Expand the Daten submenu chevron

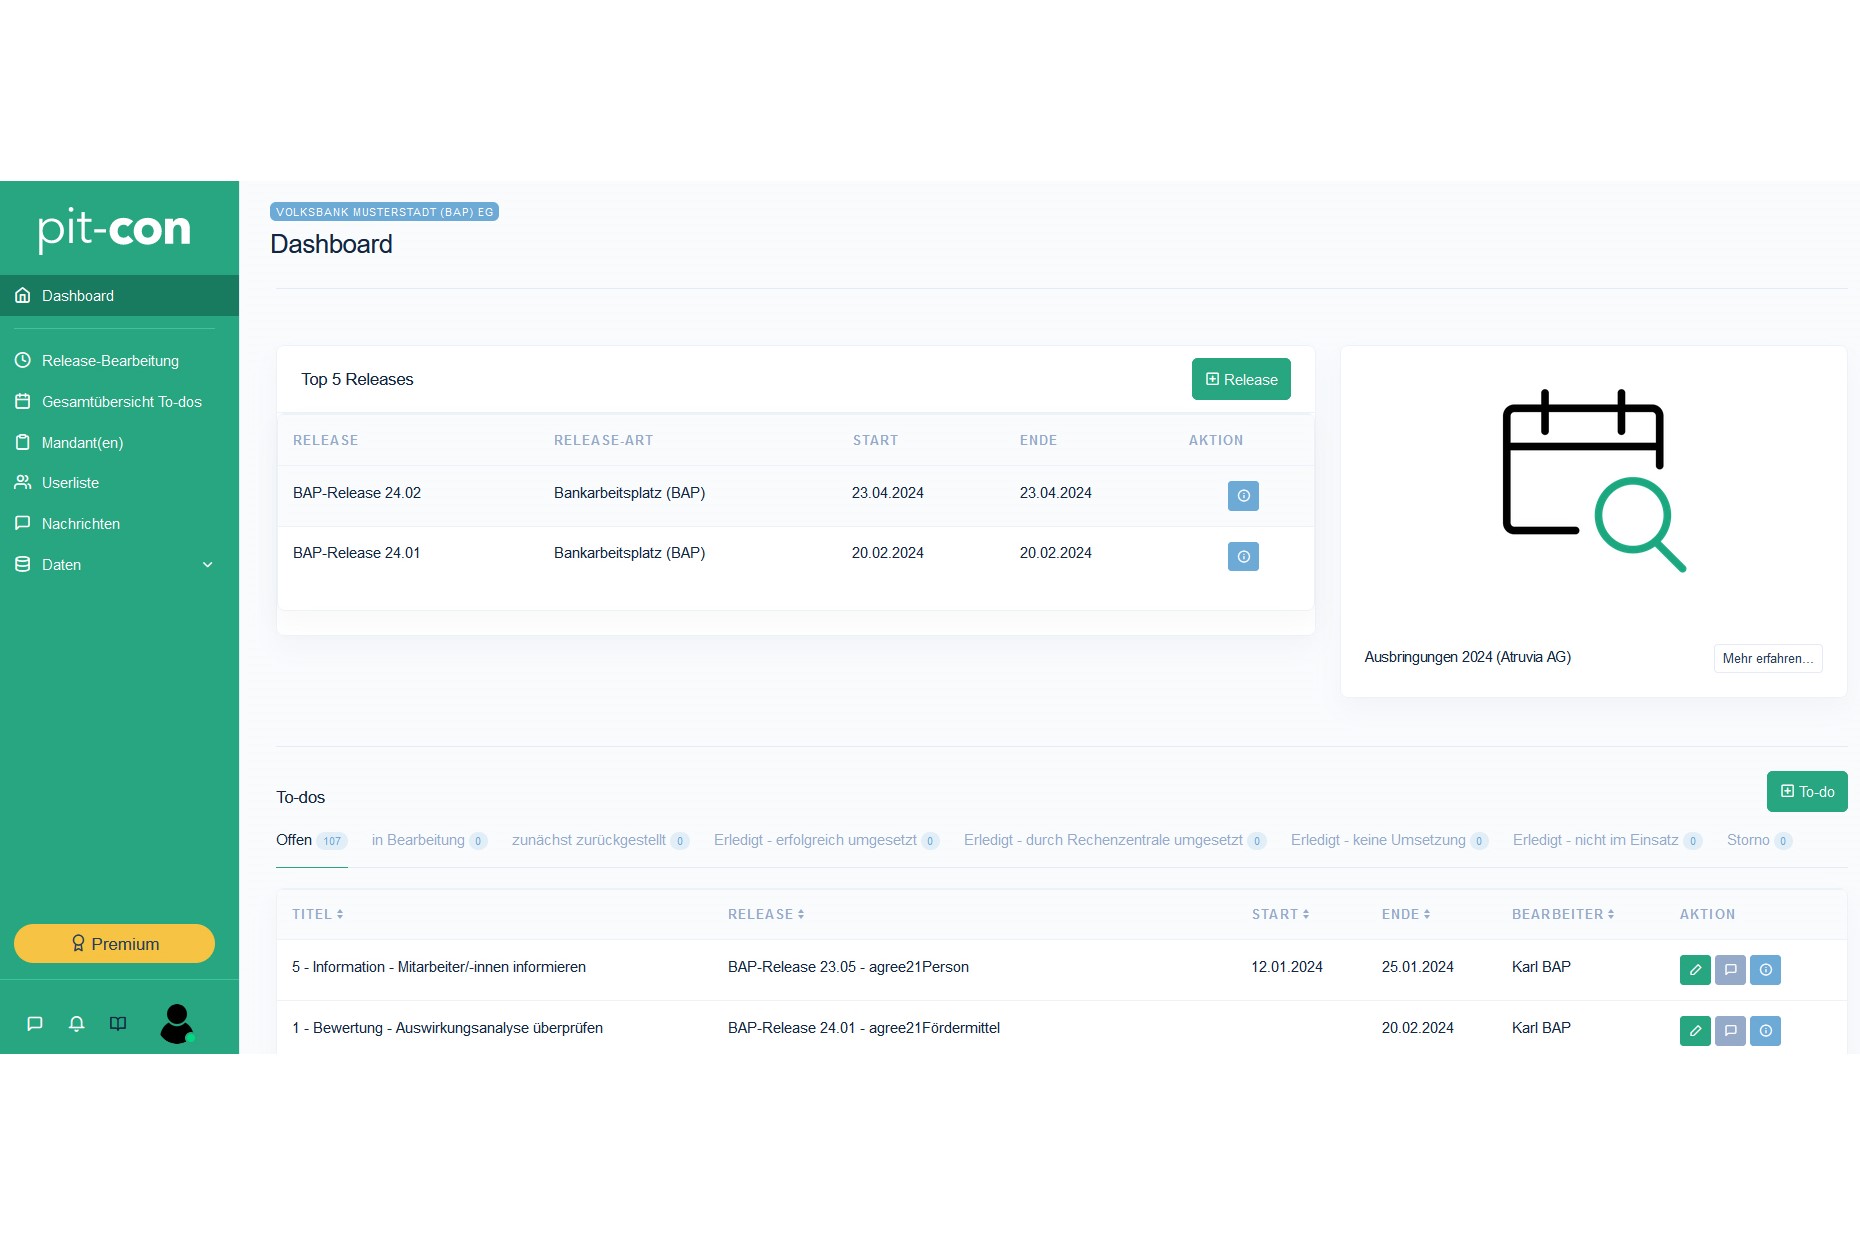pos(208,565)
